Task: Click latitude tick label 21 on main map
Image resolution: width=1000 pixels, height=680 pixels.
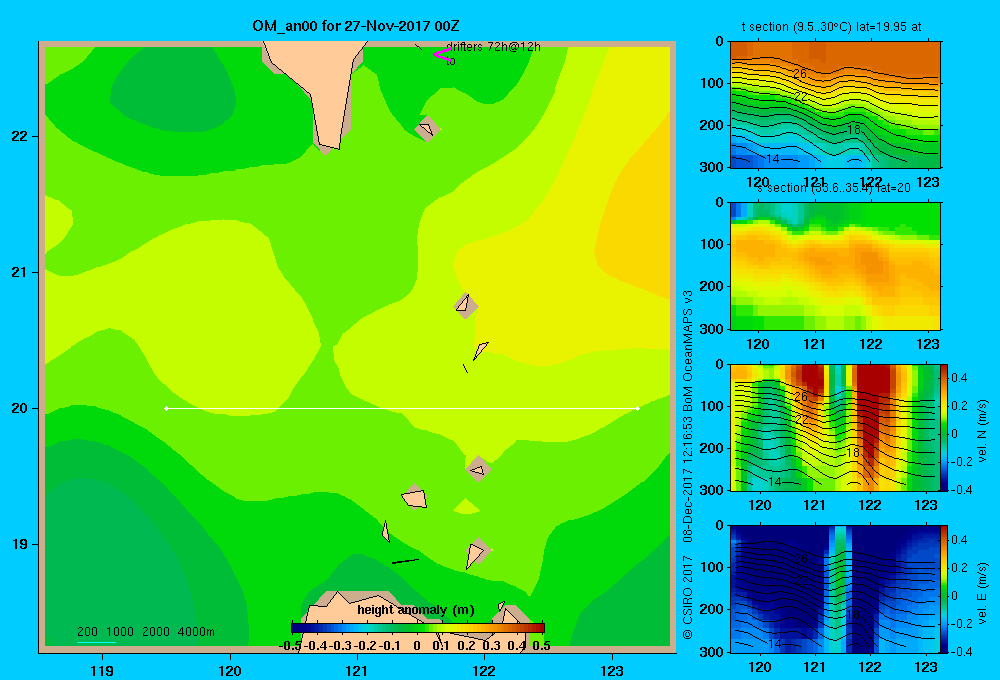Action: coord(20,272)
